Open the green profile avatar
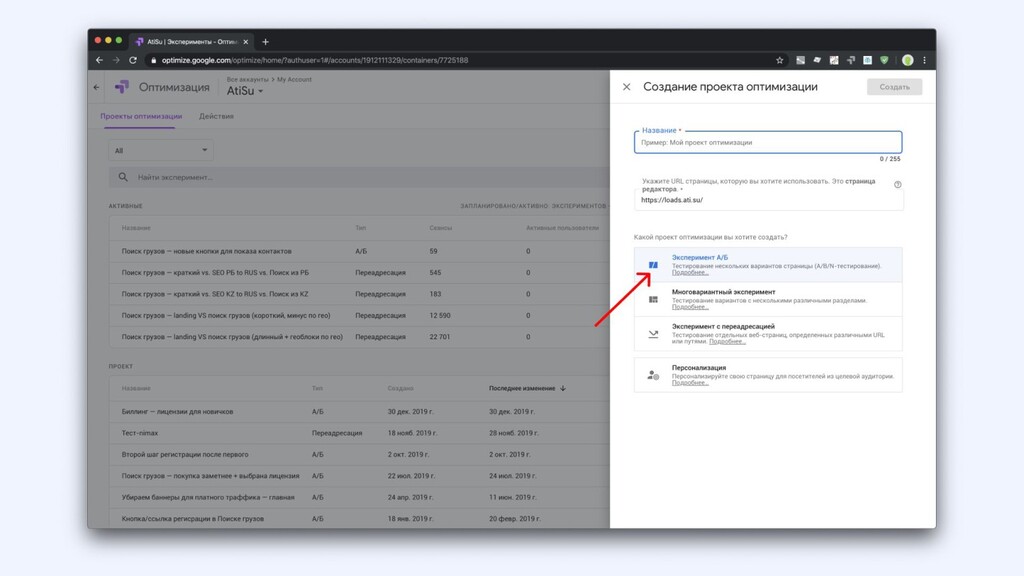 point(908,60)
